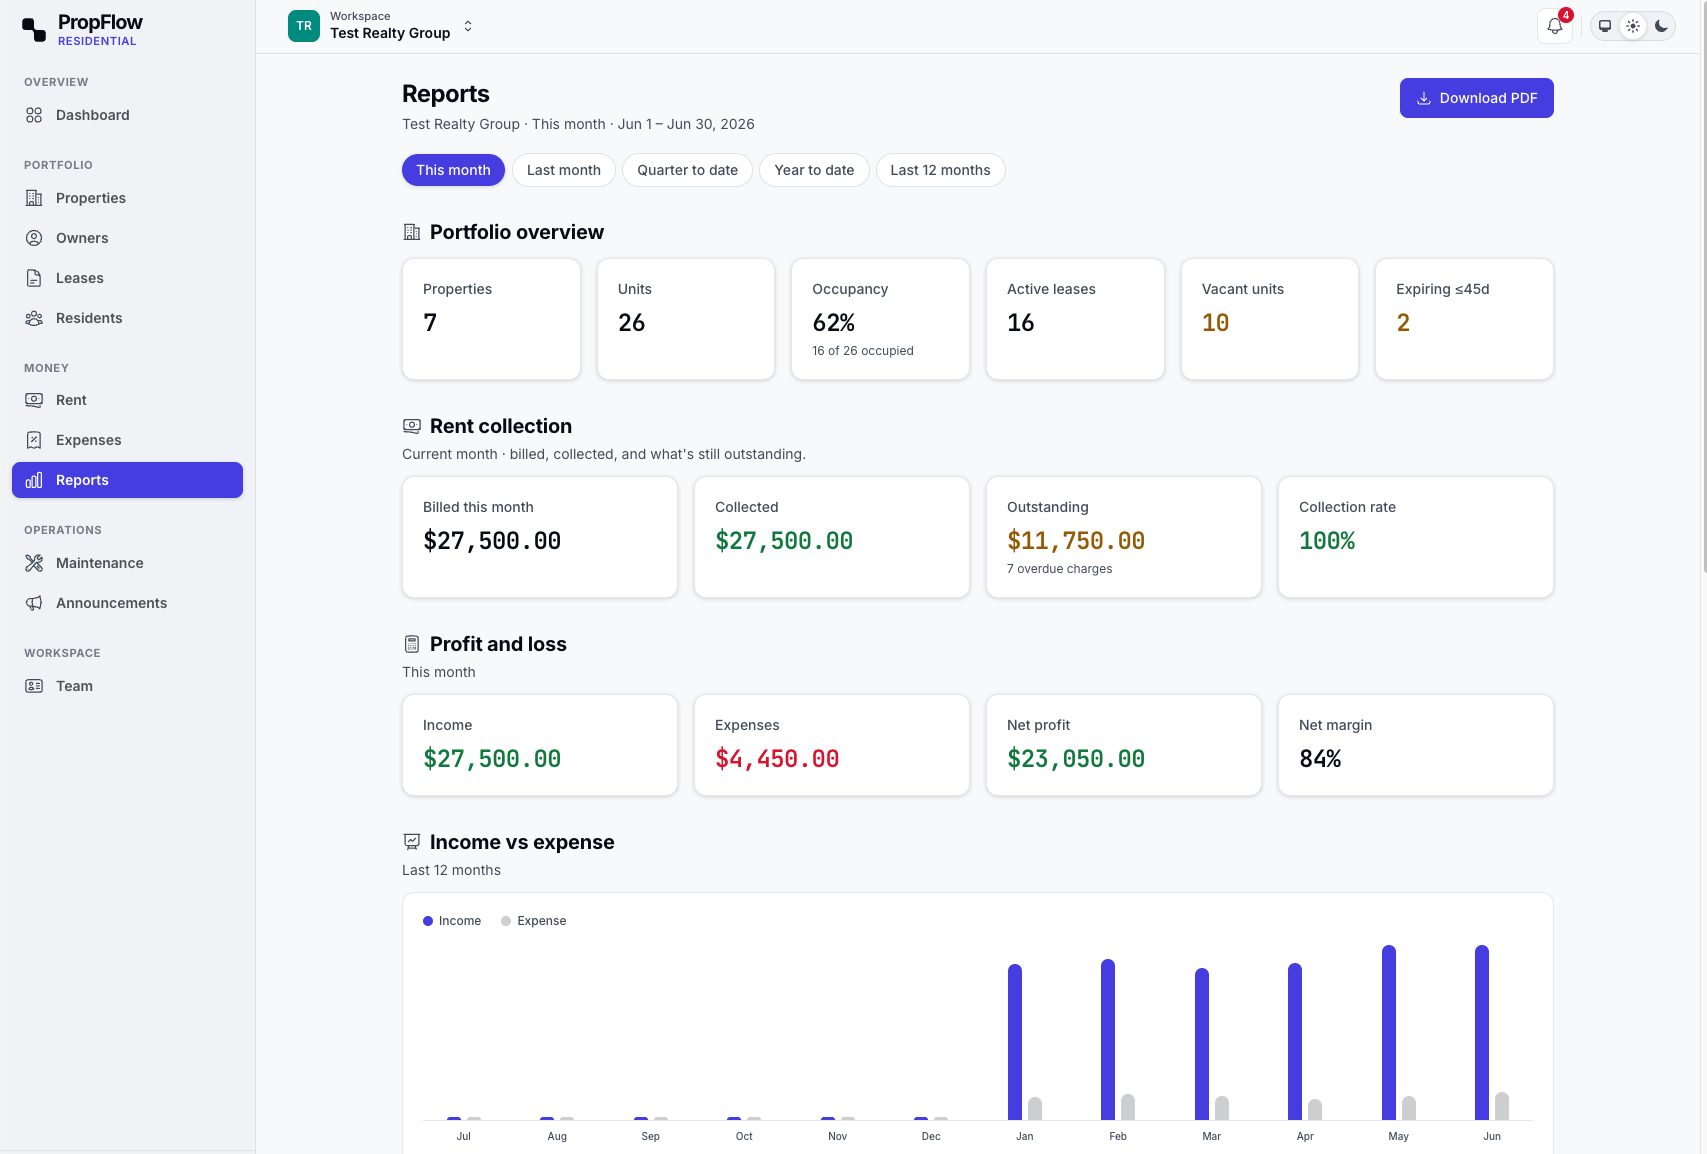Click the Properties building icon in sidebar
This screenshot has width=1707, height=1154.
(x=34, y=198)
